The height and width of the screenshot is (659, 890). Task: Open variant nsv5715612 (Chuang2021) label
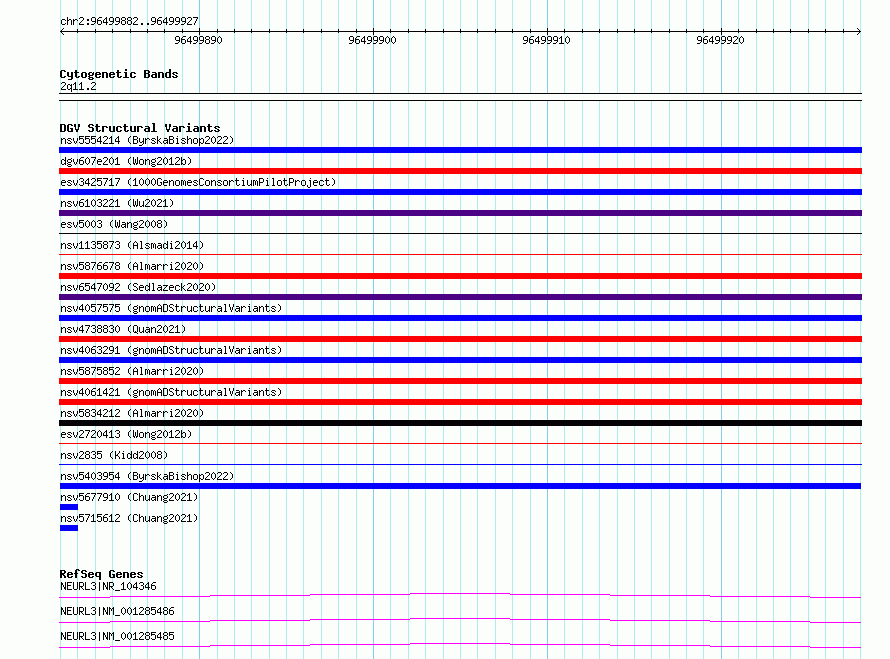[x=129, y=518]
